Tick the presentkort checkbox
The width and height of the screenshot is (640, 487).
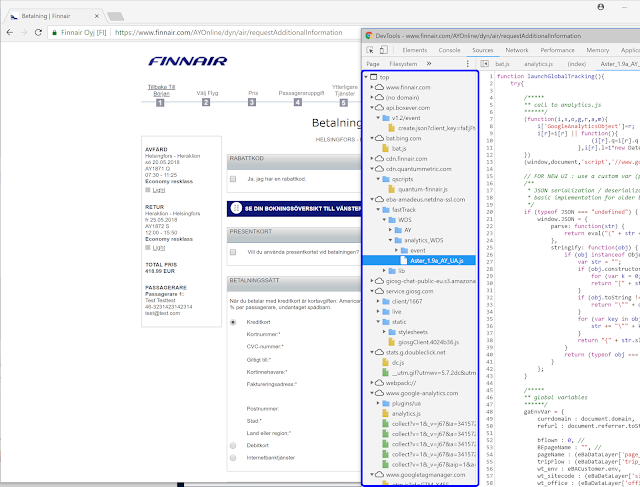point(233,252)
